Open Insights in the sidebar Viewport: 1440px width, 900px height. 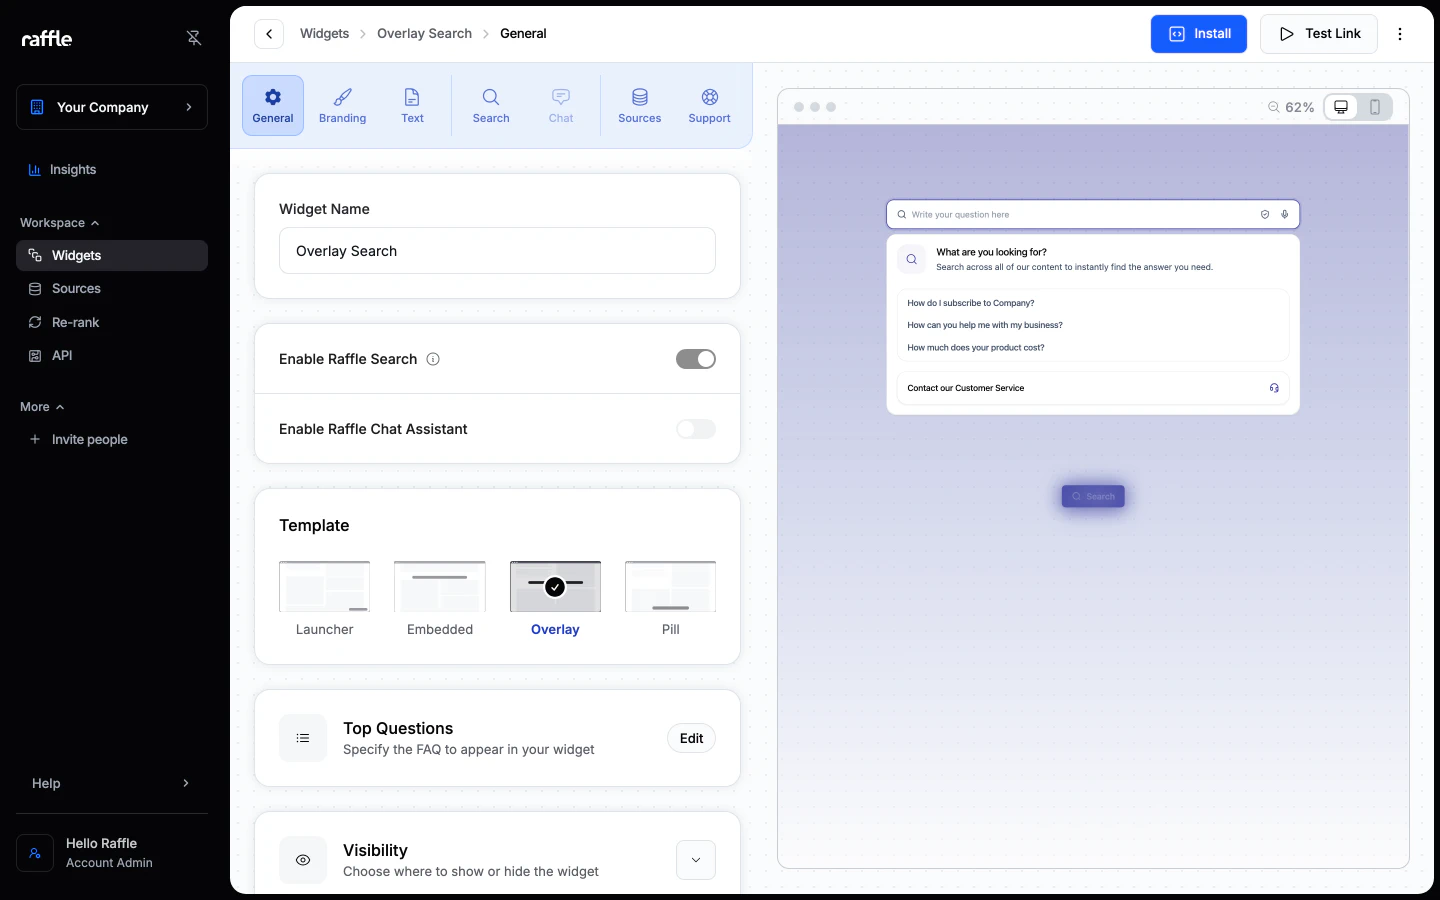[x=112, y=170]
